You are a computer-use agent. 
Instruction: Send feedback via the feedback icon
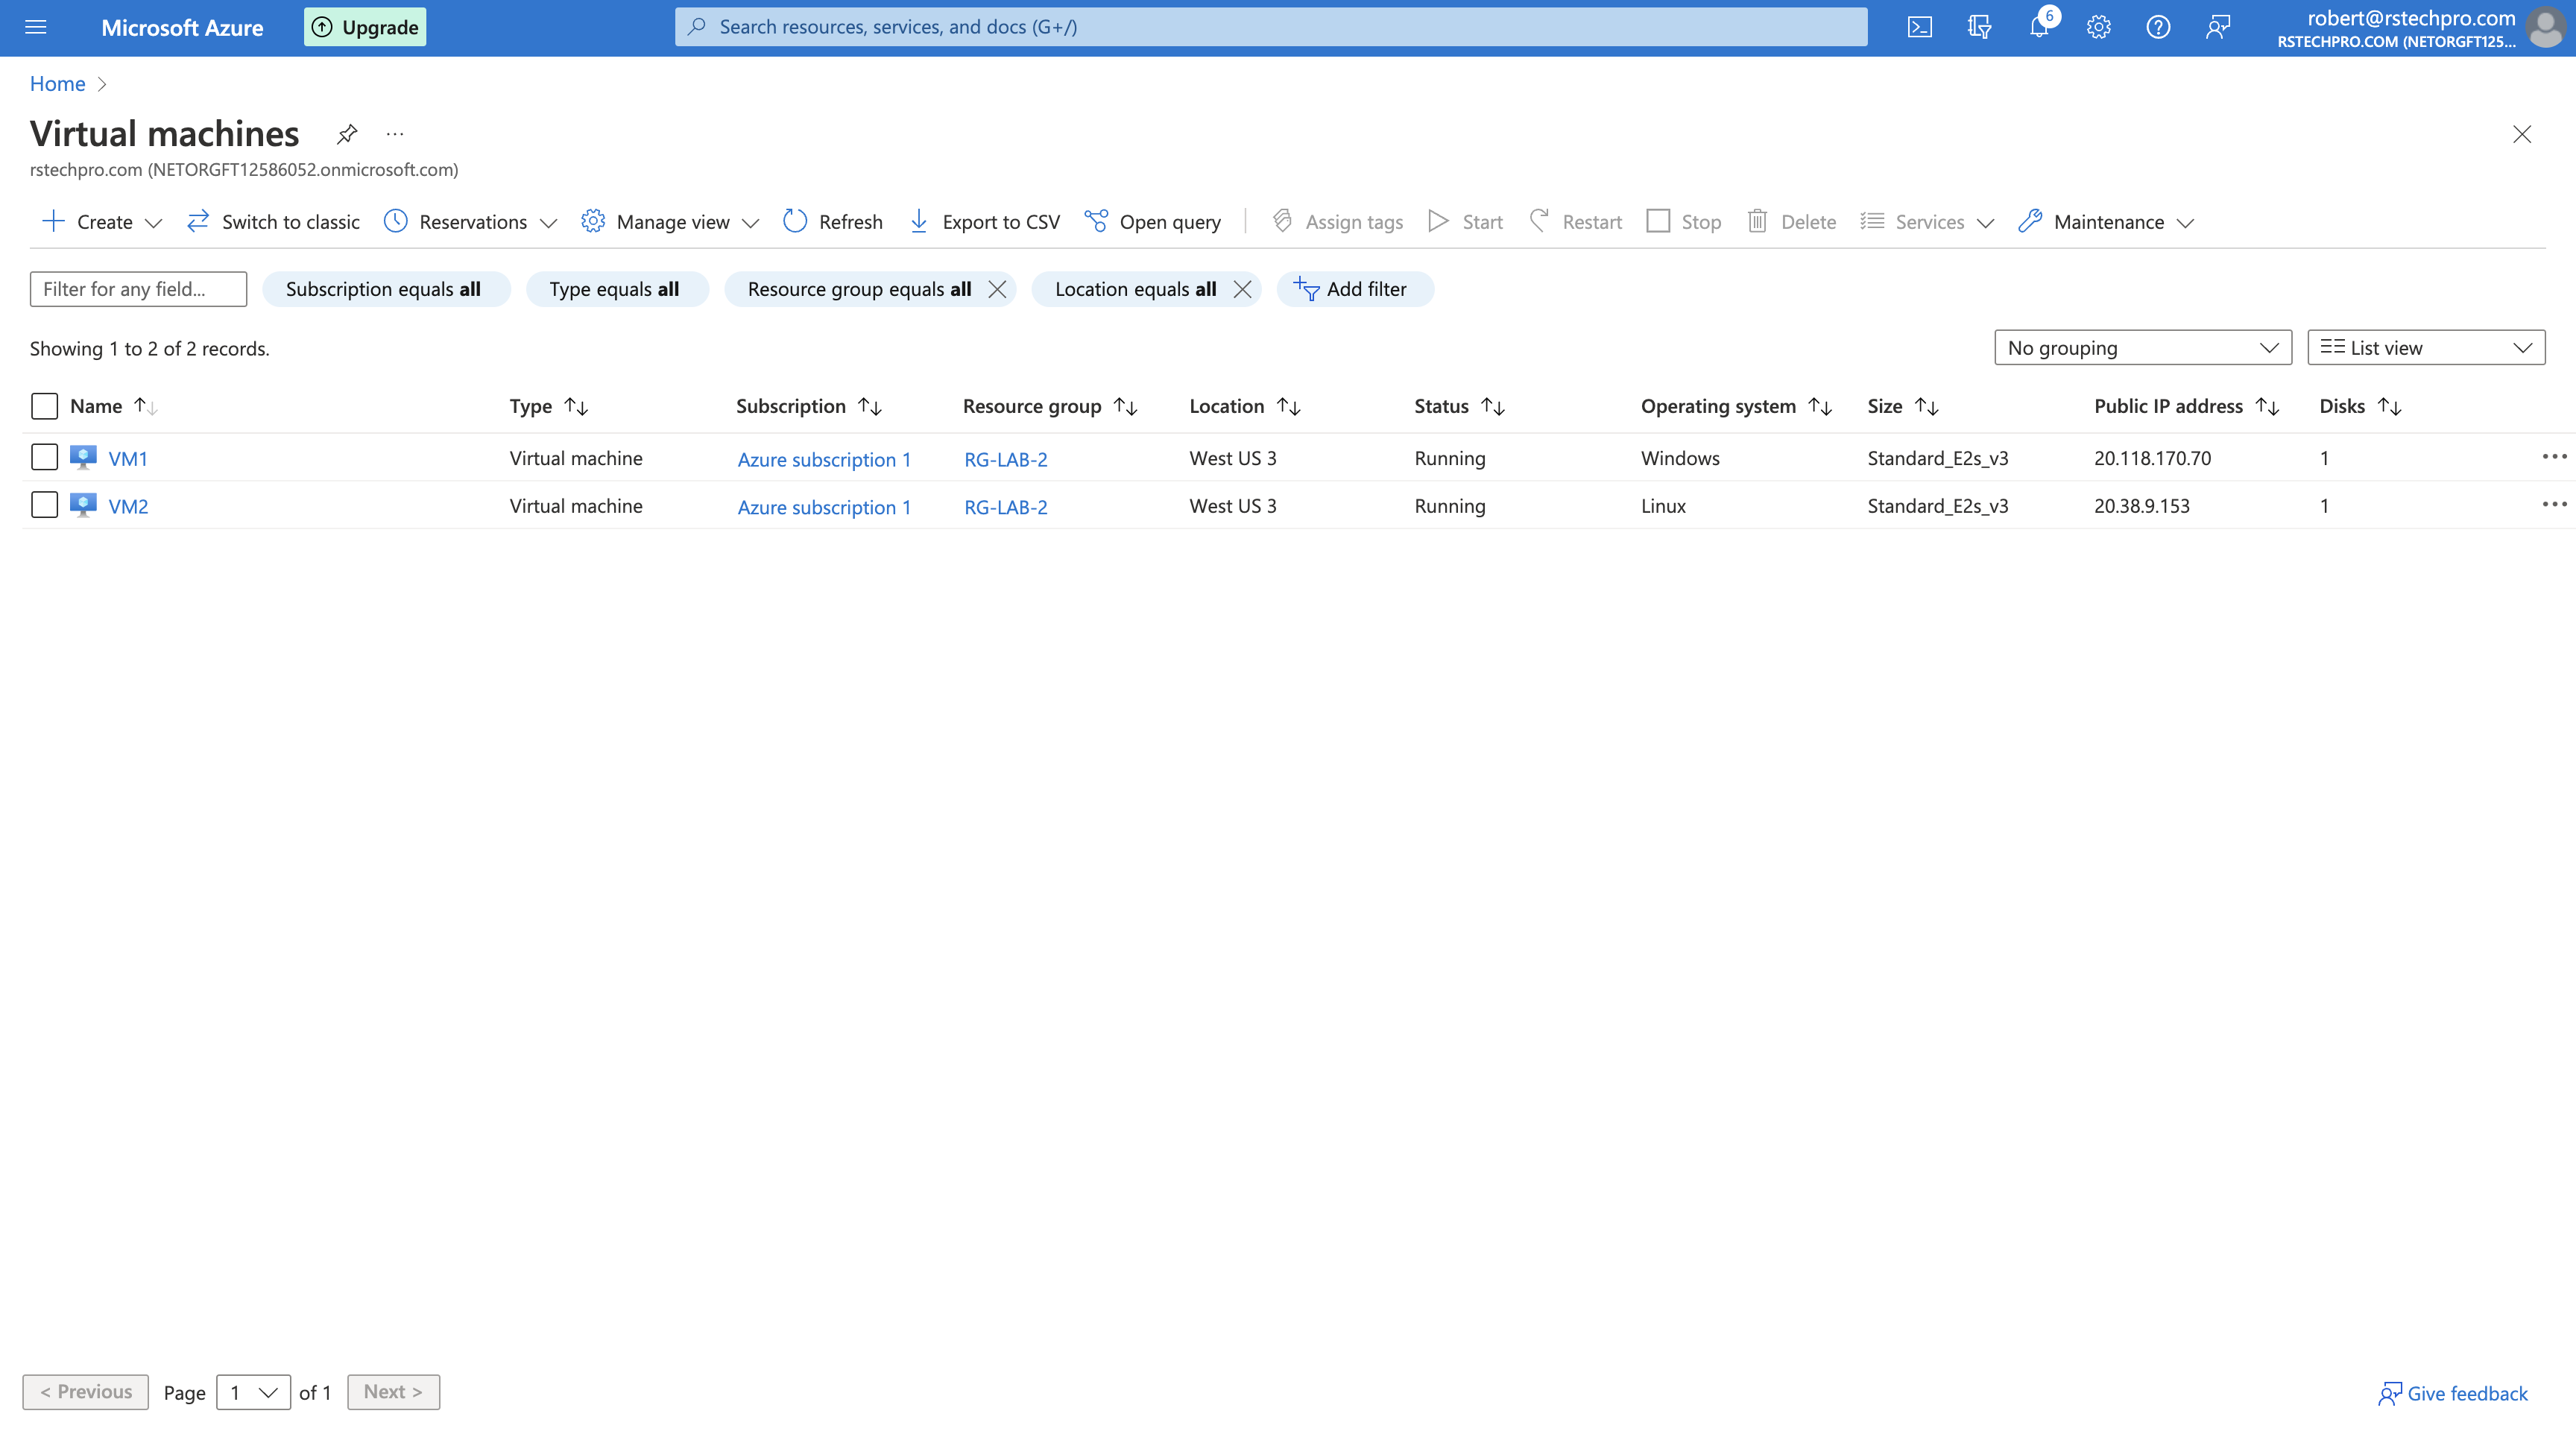(x=2218, y=27)
